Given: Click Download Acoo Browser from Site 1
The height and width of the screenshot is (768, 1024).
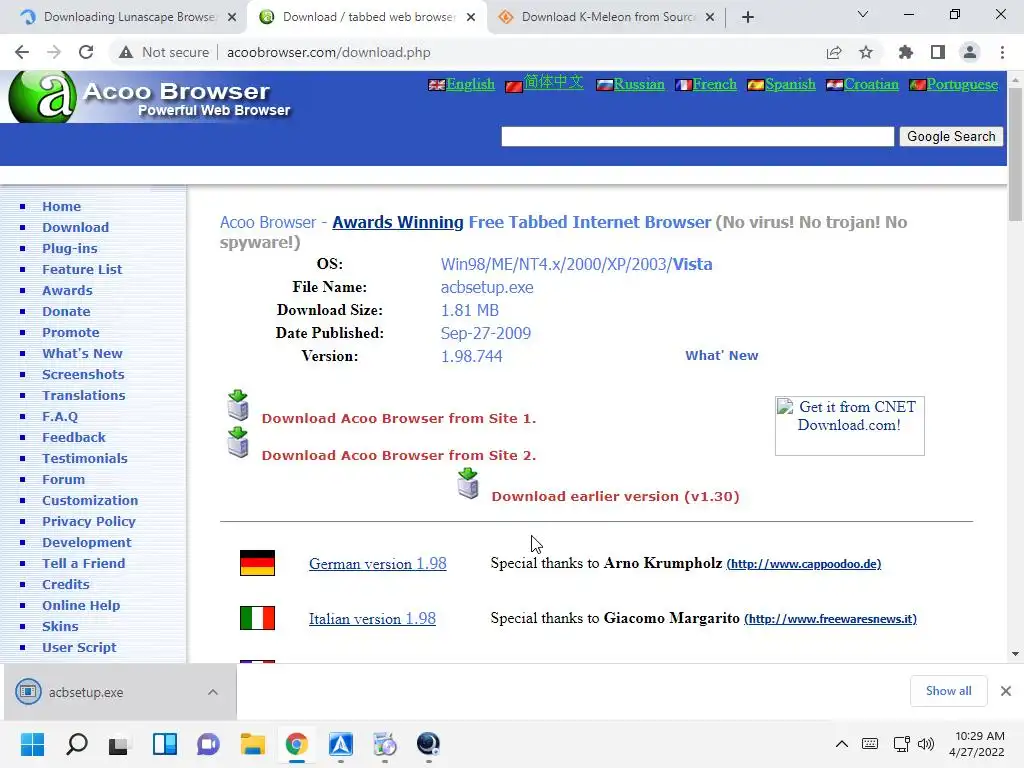Looking at the screenshot, I should [399, 419].
